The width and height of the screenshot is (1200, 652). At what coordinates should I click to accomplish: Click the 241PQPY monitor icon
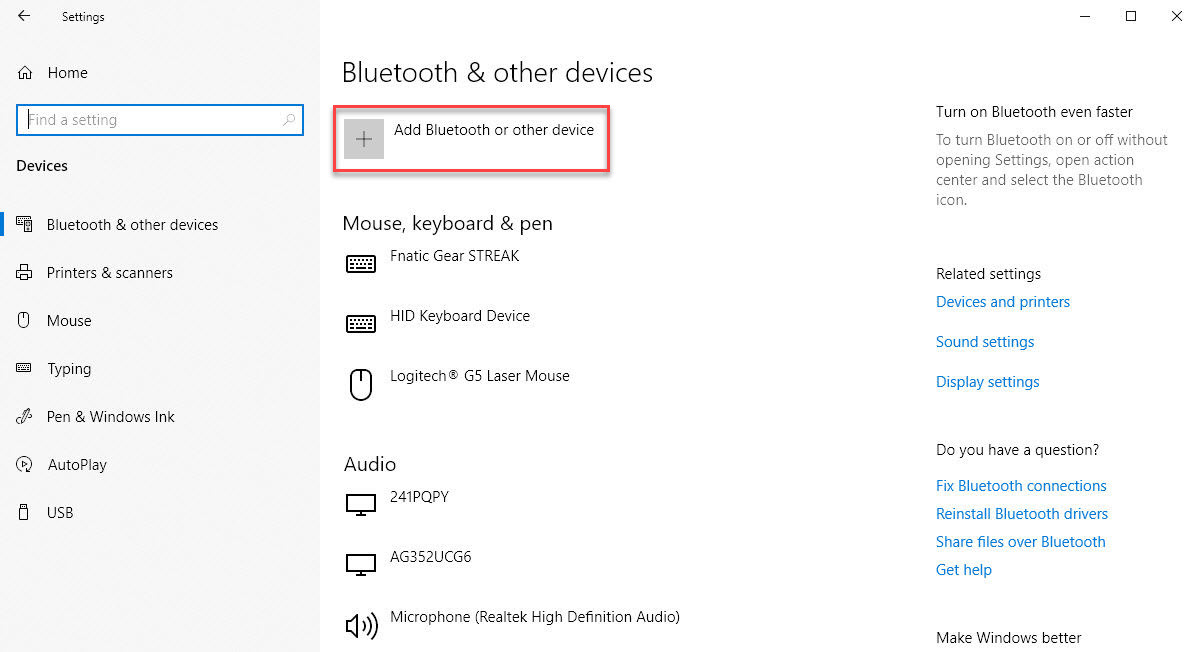361,505
